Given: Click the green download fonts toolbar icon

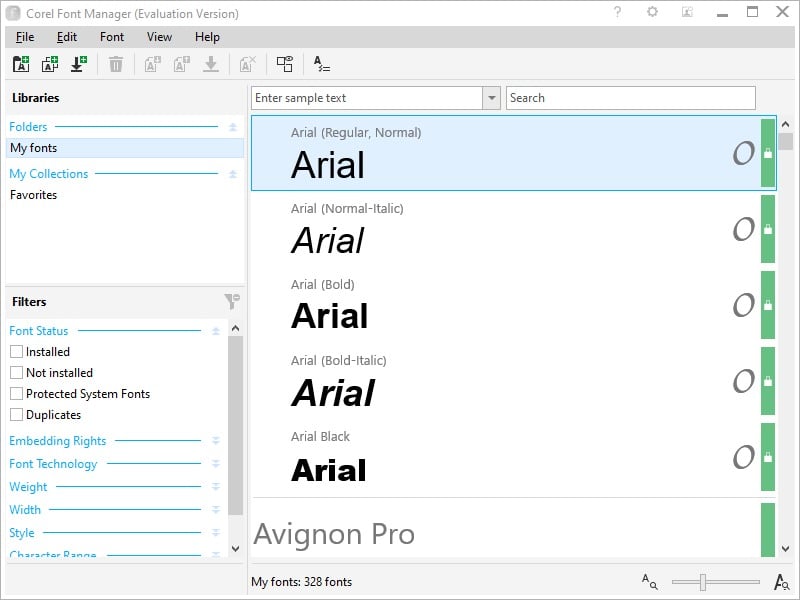Looking at the screenshot, I should tap(79, 64).
